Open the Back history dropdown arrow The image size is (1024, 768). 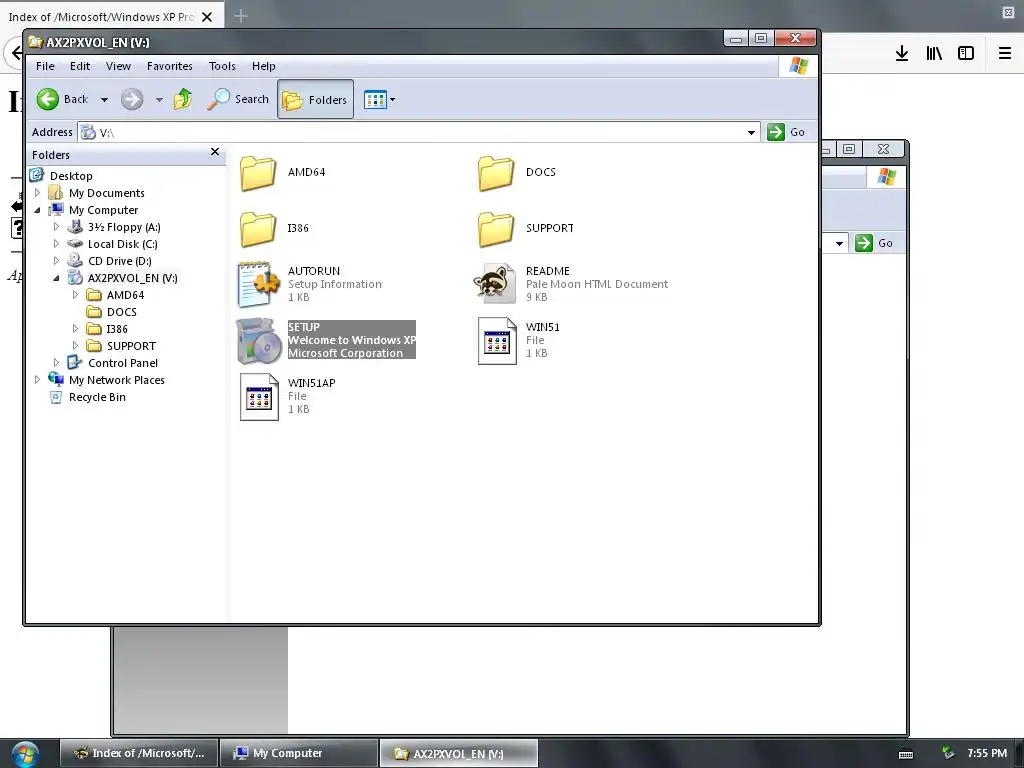pyautogui.click(x=104, y=100)
